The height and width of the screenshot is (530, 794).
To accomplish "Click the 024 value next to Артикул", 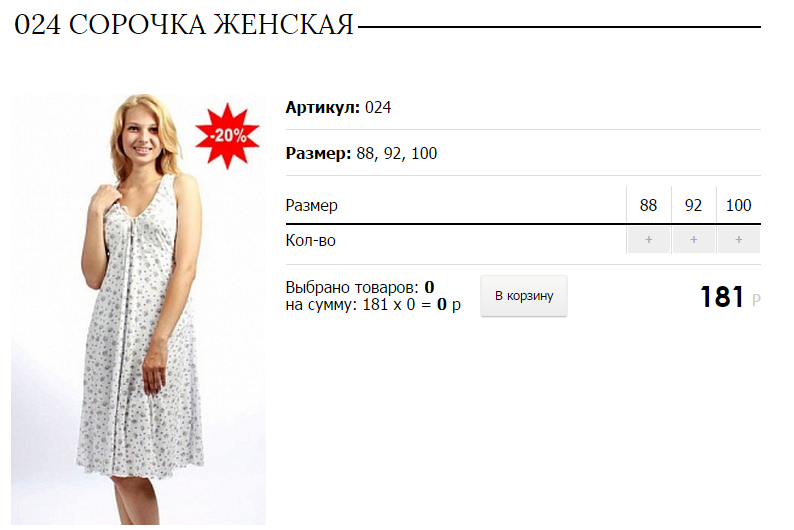I will tap(378, 107).
